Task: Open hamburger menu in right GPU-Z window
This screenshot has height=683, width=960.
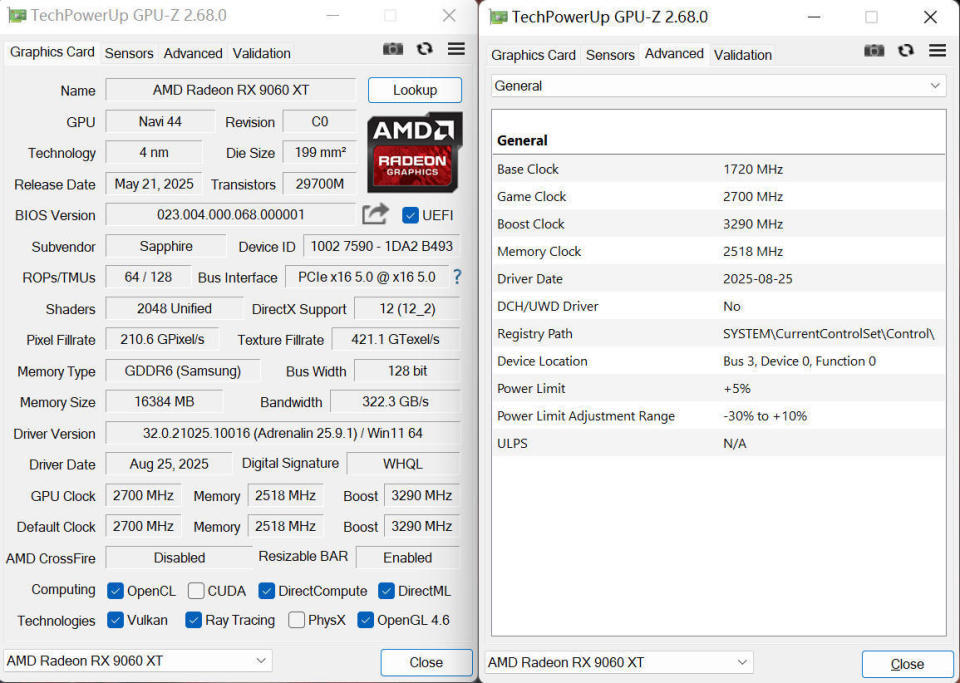Action: click(x=937, y=50)
